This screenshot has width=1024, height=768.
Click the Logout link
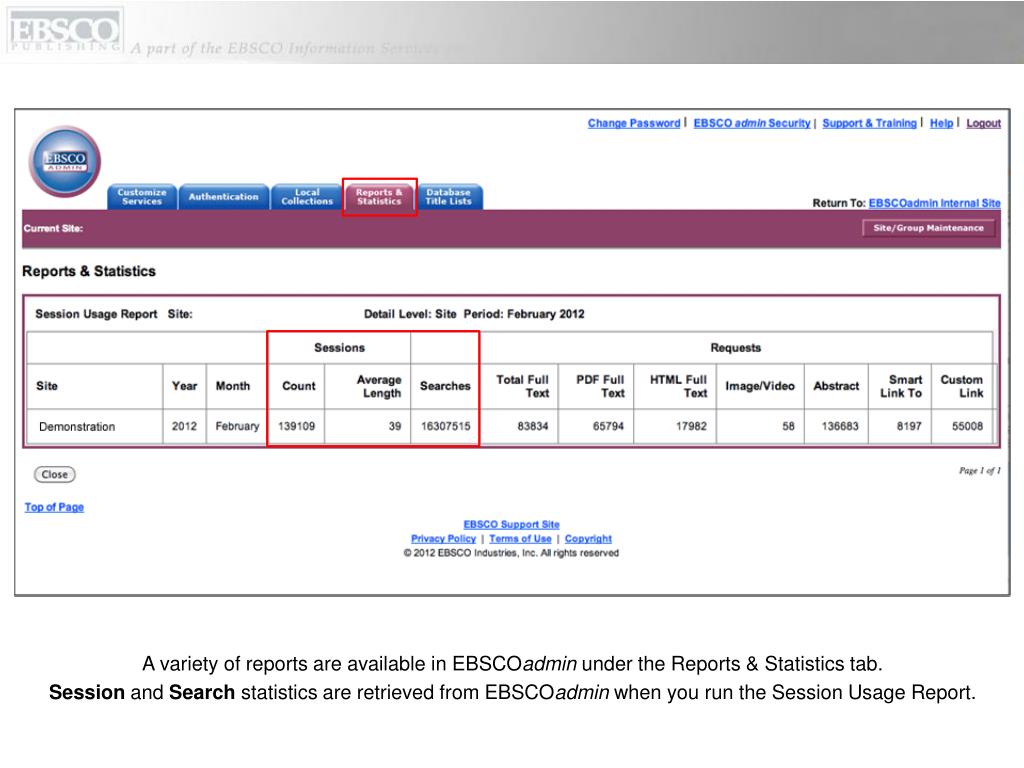pos(984,123)
